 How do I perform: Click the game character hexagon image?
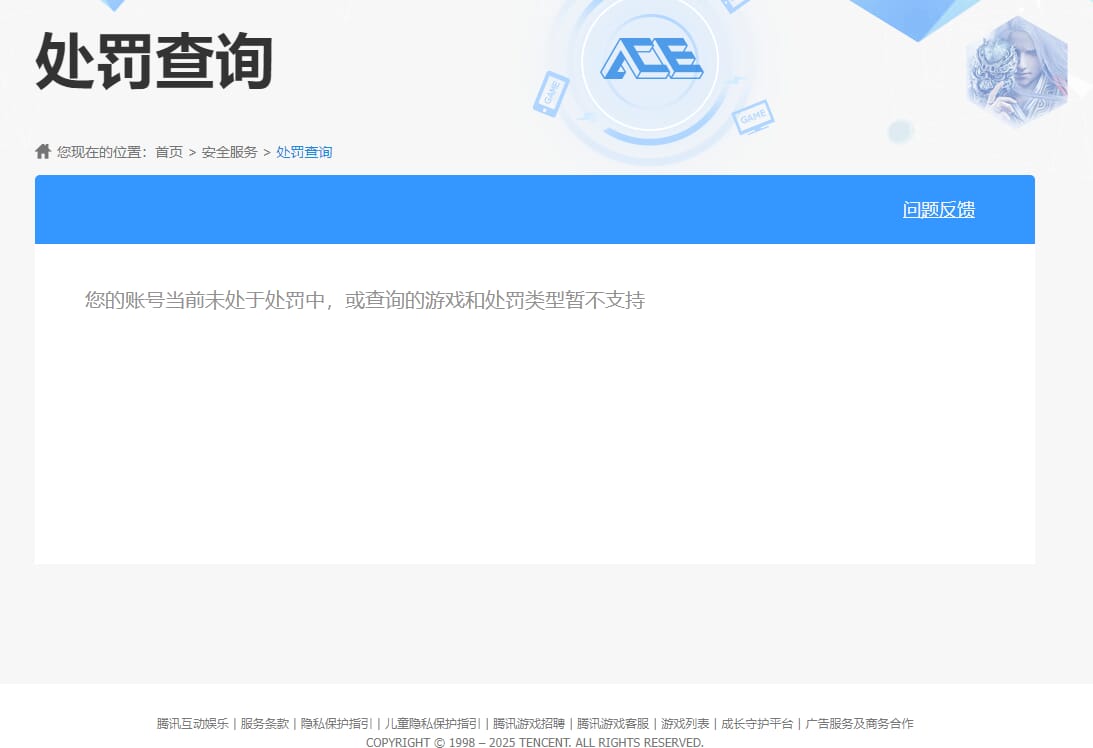1017,71
